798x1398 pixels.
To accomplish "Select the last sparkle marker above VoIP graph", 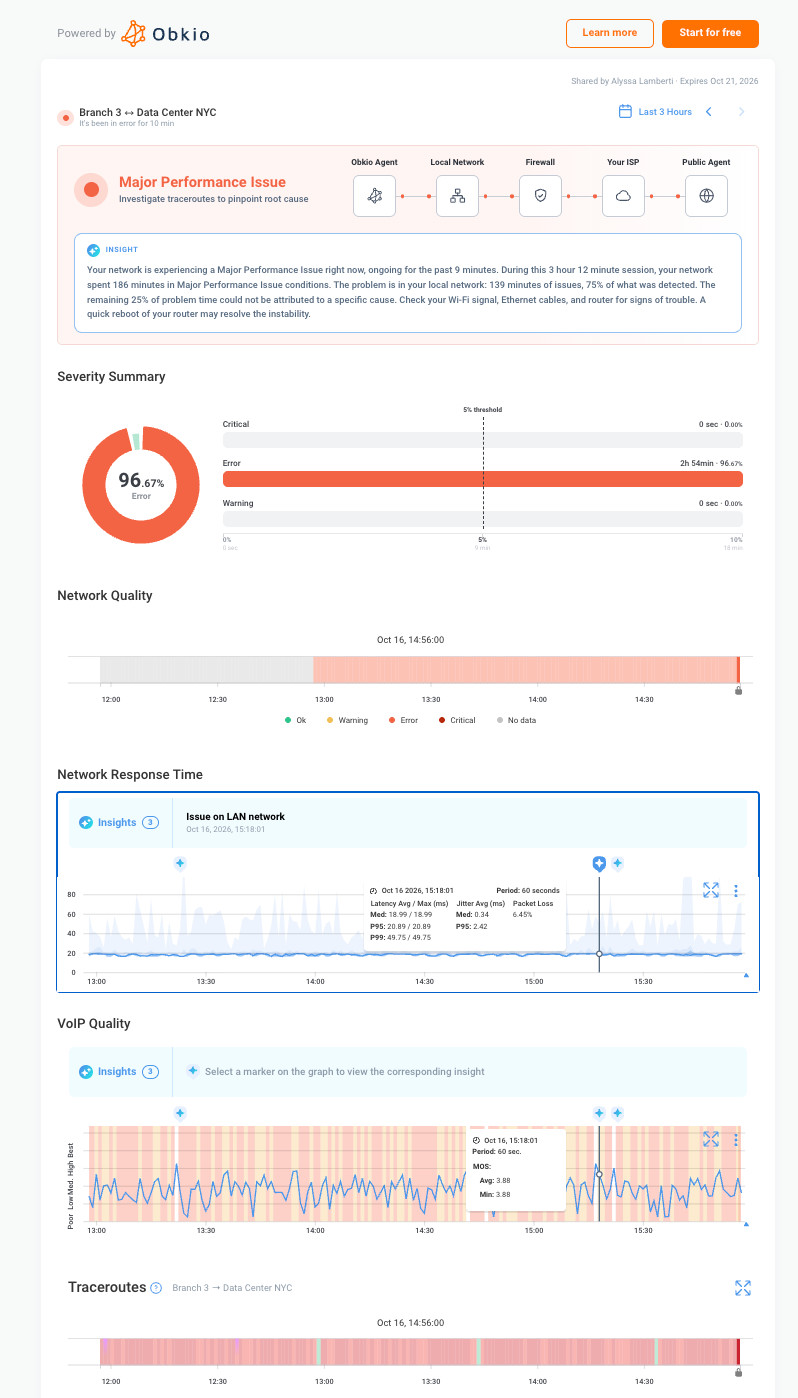I will [618, 1113].
